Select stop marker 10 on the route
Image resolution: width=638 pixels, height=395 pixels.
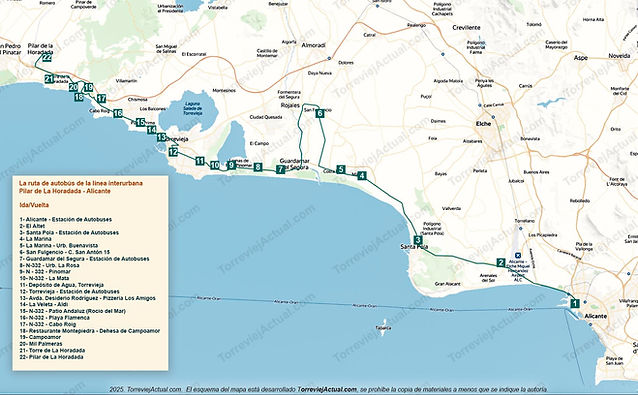pyautogui.click(x=215, y=166)
